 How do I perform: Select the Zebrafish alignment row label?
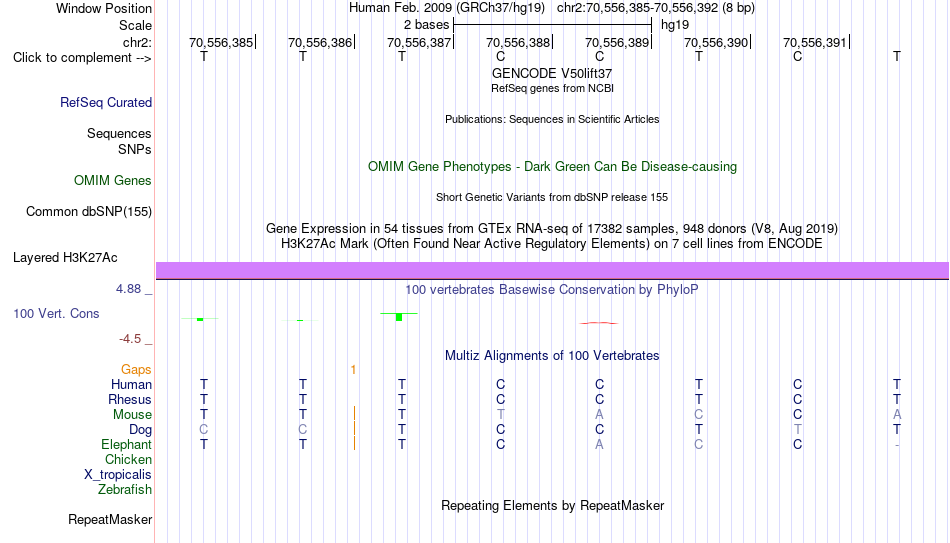point(125,489)
